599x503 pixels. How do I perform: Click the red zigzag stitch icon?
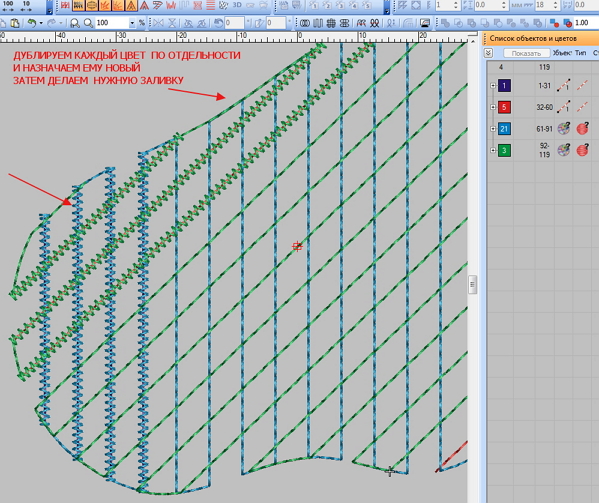tap(171, 5)
